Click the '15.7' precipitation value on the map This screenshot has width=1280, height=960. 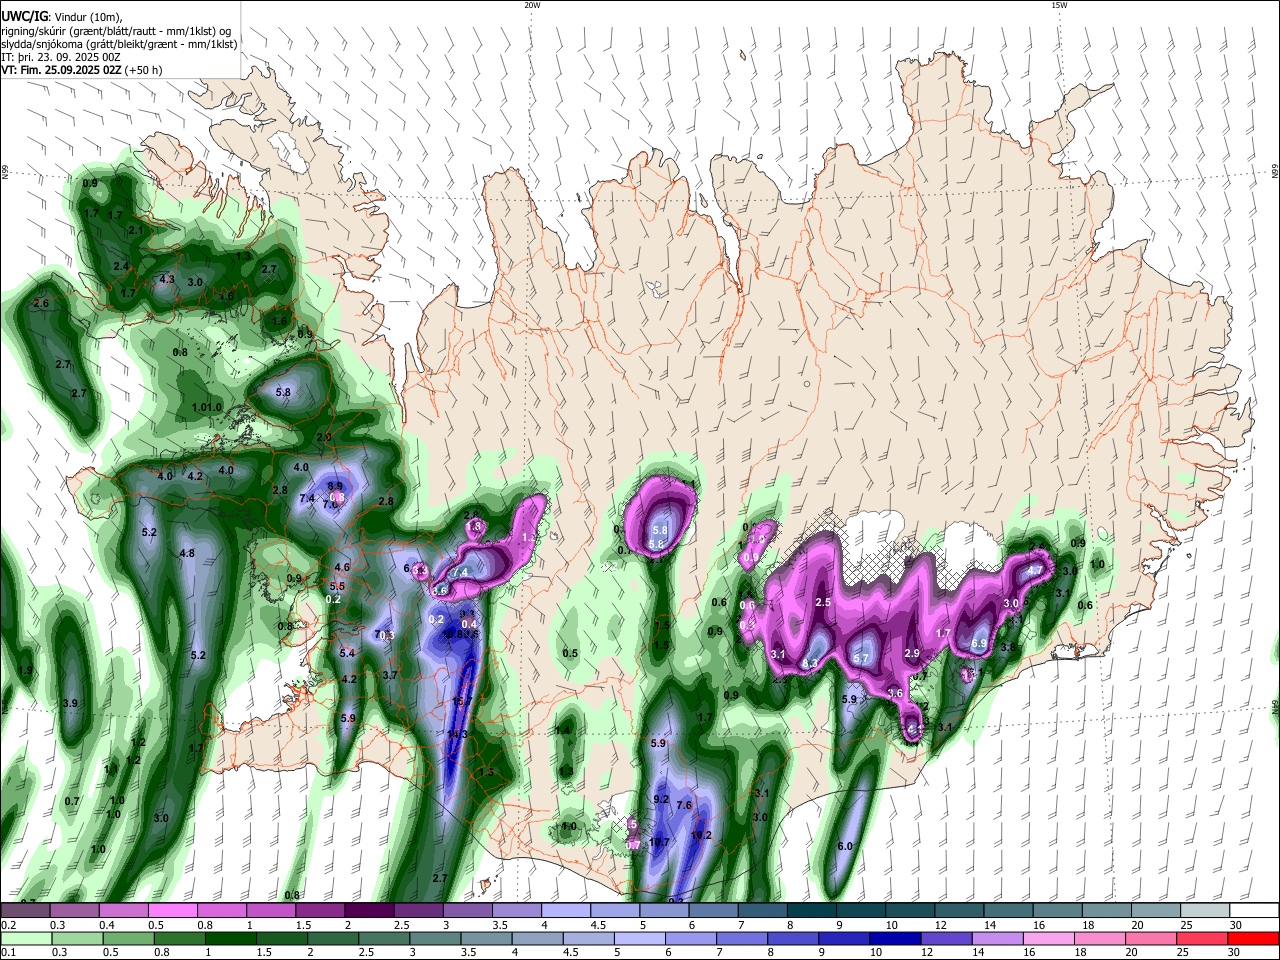click(x=461, y=702)
